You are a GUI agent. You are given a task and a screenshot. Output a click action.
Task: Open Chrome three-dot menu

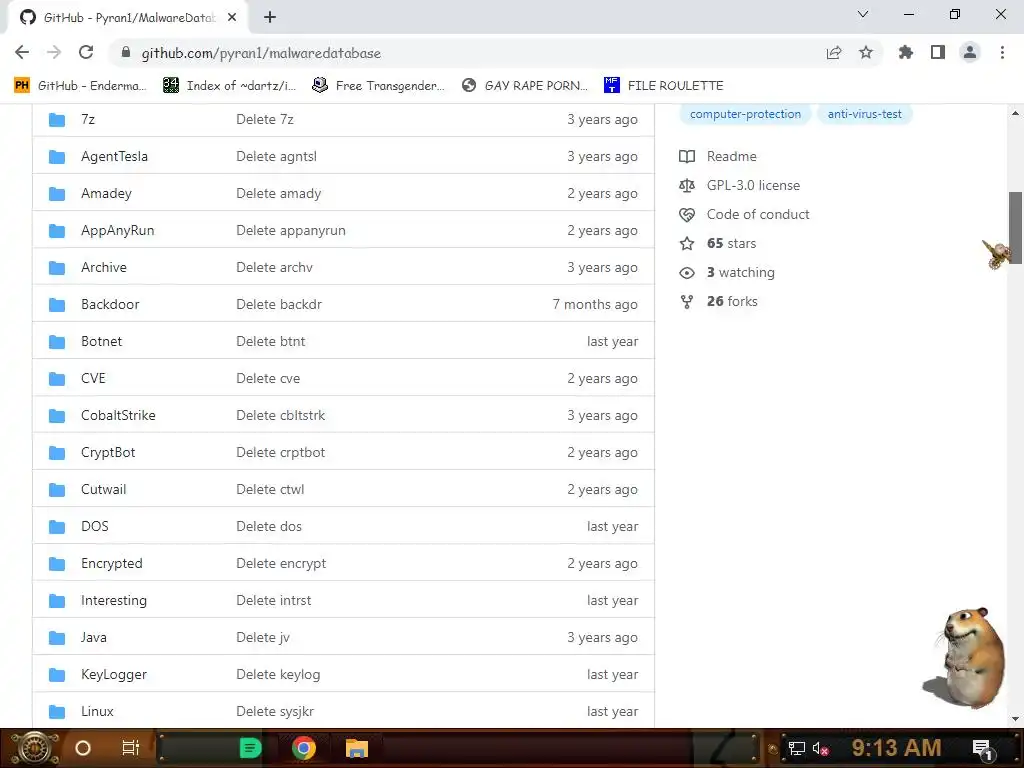click(1002, 52)
